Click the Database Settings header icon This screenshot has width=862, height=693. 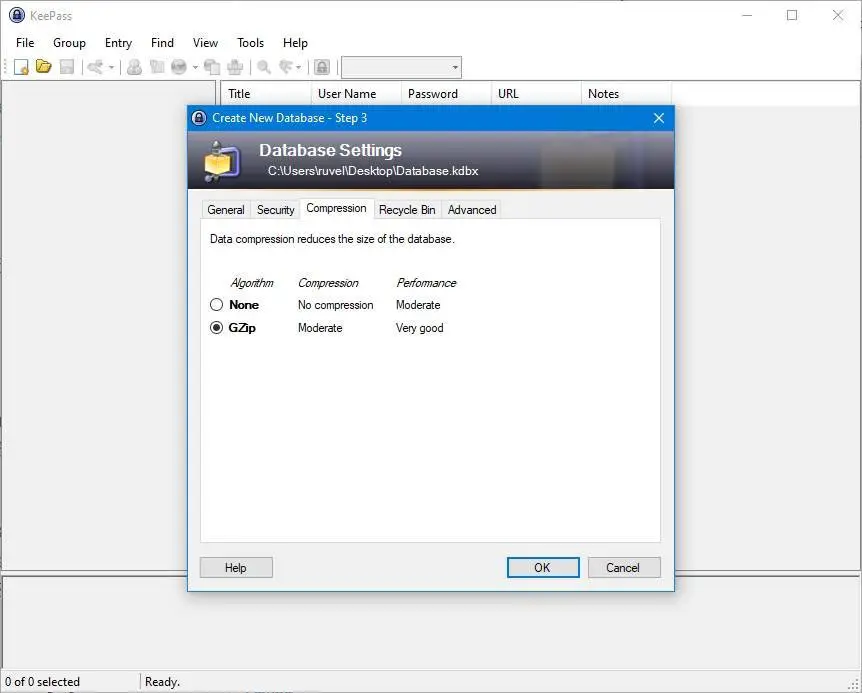point(222,161)
